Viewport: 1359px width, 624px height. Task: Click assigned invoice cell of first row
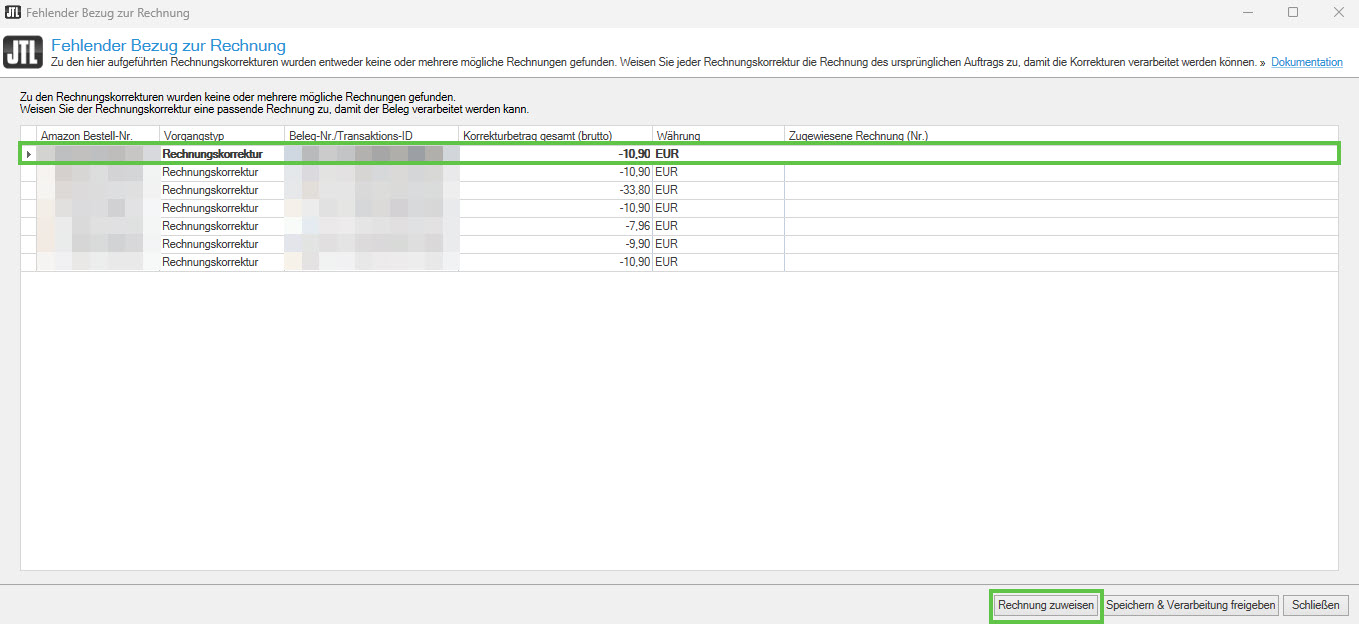(x=1060, y=154)
